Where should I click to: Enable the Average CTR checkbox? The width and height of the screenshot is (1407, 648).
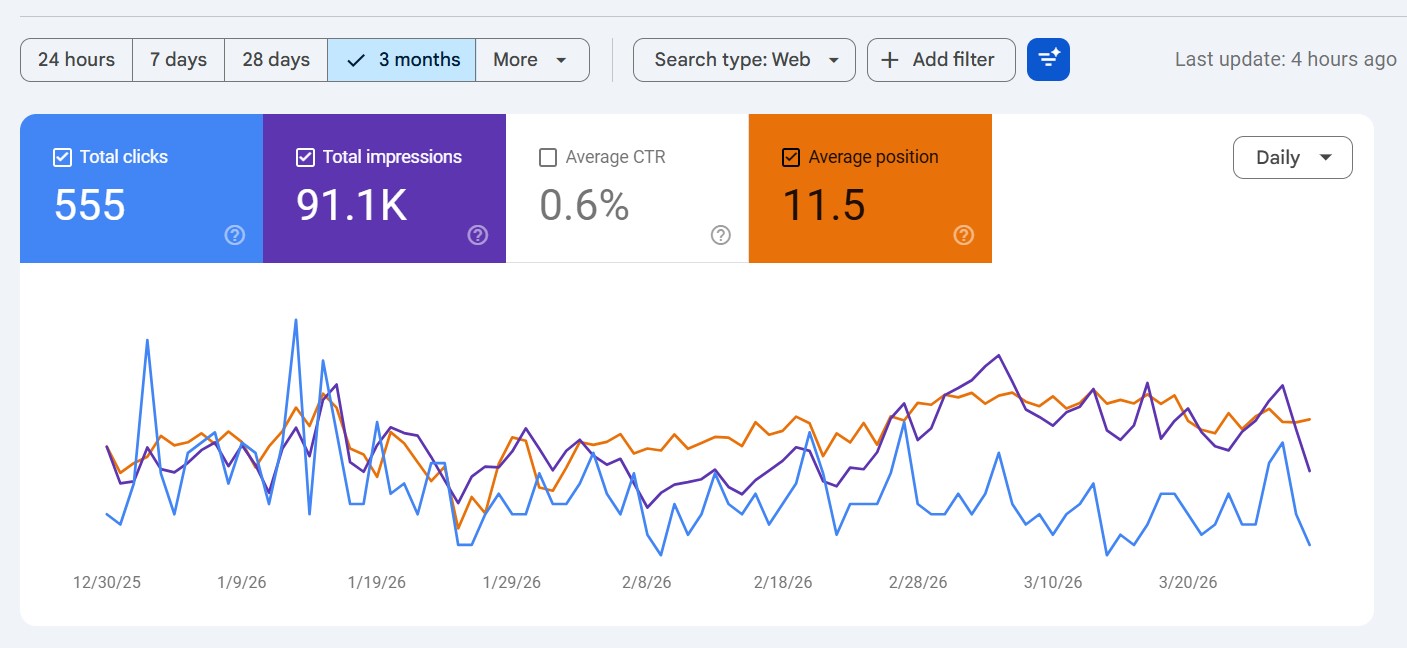pyautogui.click(x=547, y=156)
